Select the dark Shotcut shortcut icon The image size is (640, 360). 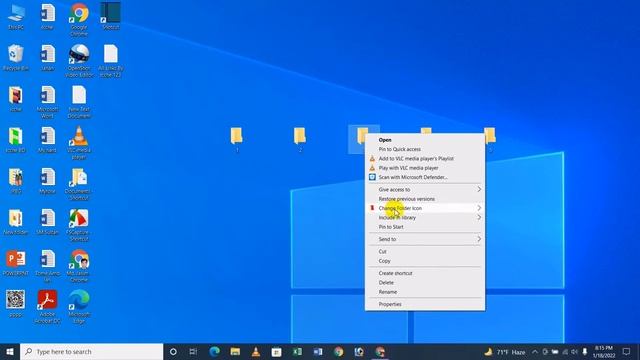click(111, 16)
